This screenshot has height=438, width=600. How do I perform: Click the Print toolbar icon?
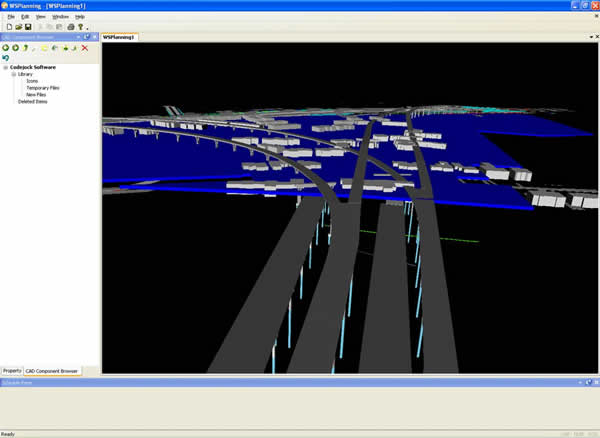coord(70,27)
